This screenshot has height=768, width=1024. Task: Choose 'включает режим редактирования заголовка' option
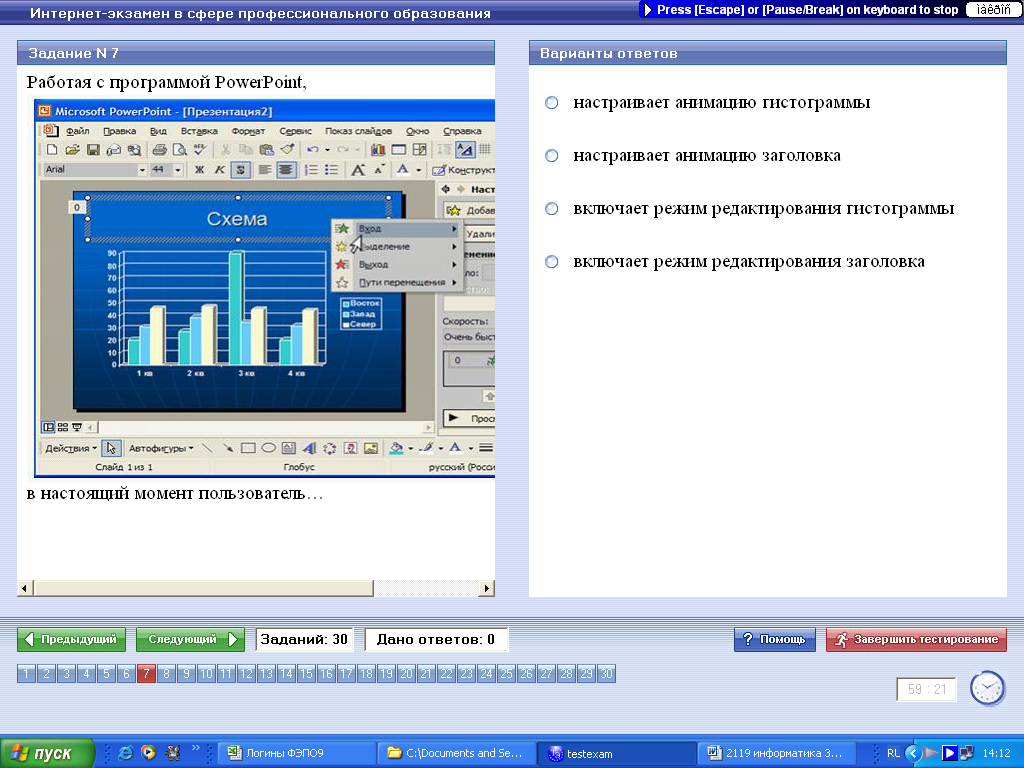pyautogui.click(x=552, y=262)
